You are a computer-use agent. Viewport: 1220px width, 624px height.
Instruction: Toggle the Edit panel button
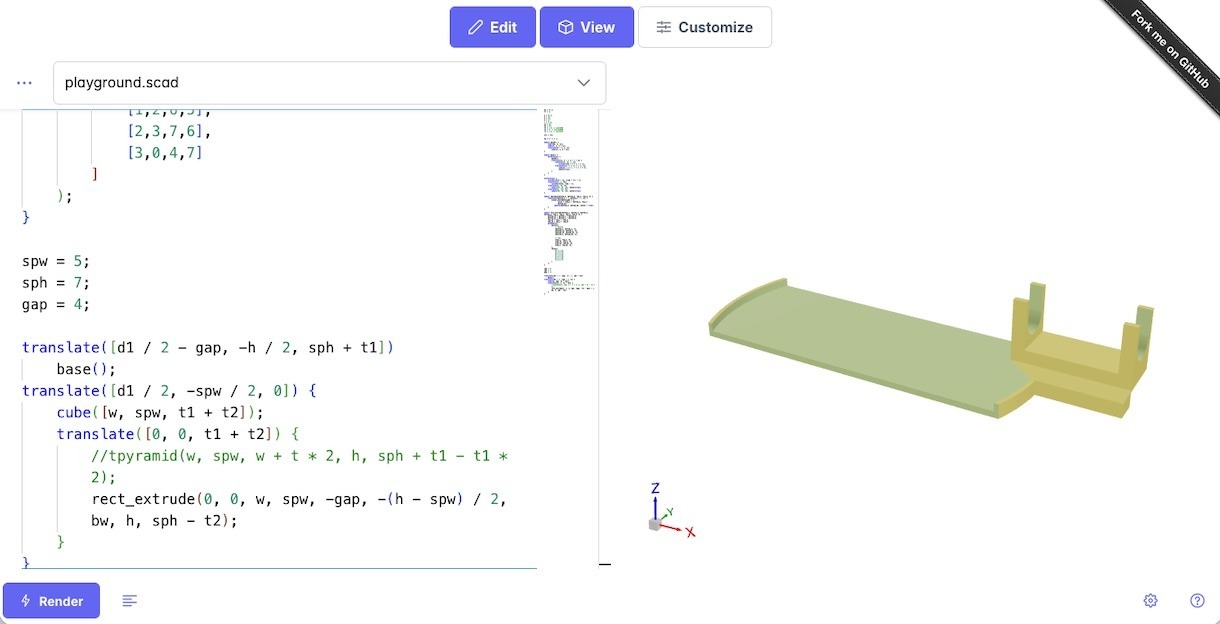click(x=493, y=27)
